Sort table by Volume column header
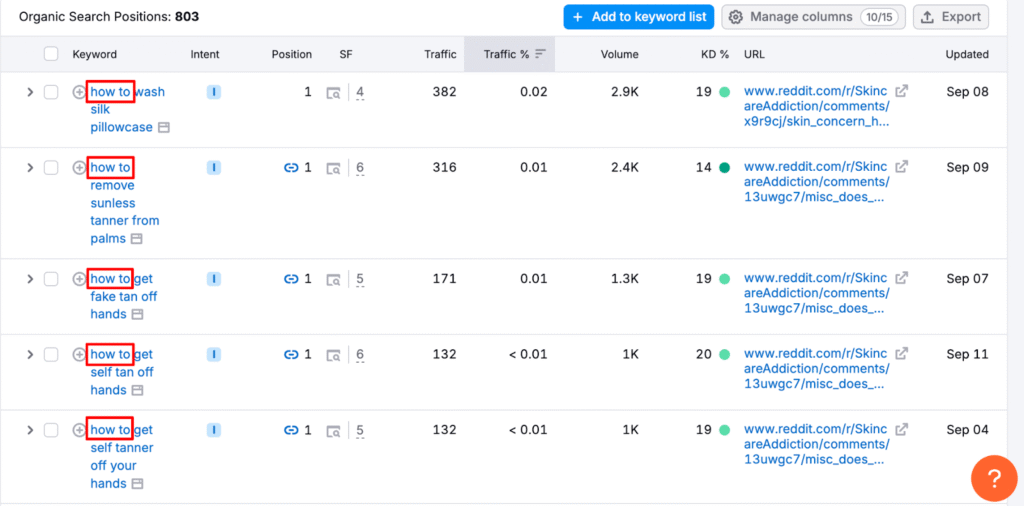Image resolution: width=1024 pixels, height=506 pixels. (619, 54)
